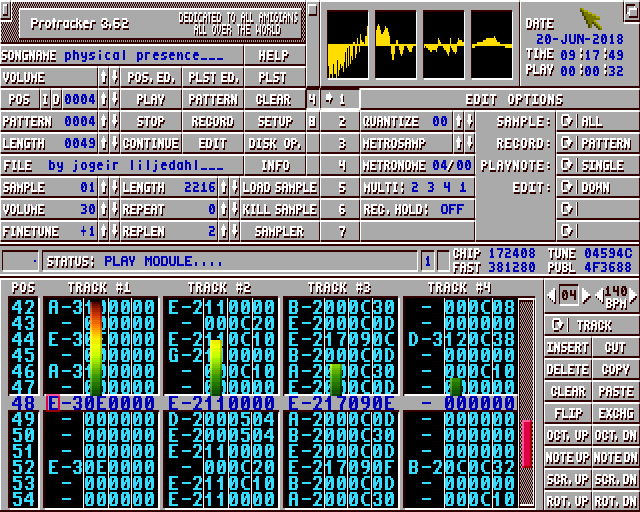The image size is (640, 512).
Task: Click the OCT. UP button
Action: (x=567, y=436)
